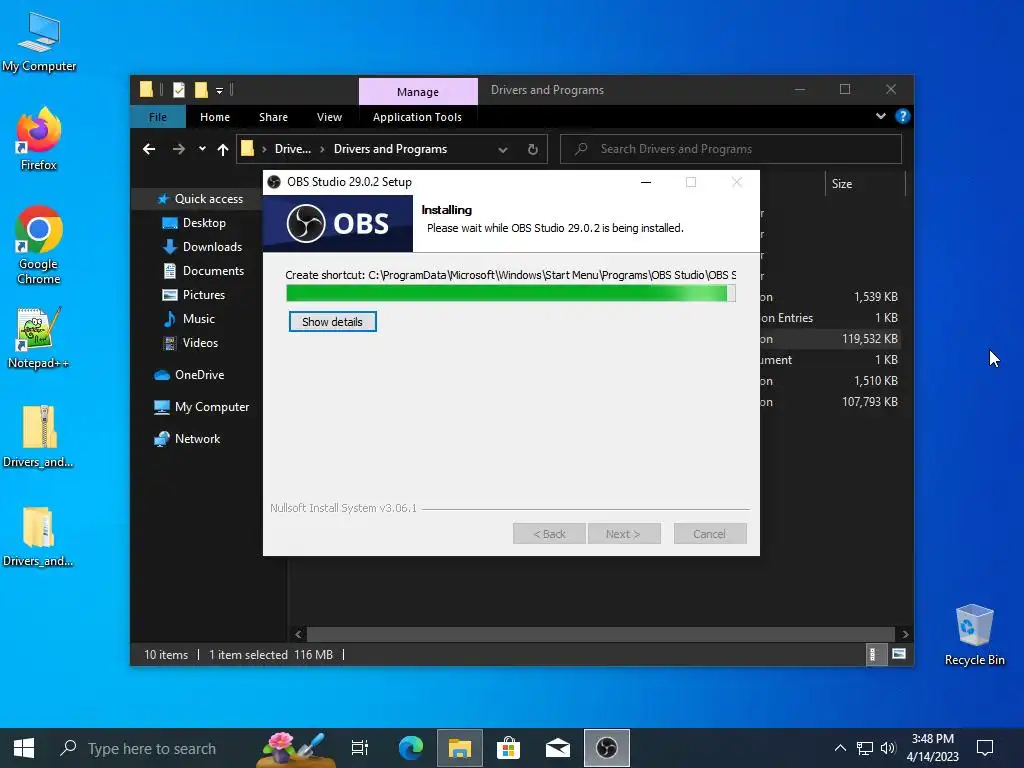This screenshot has width=1024, height=768.
Task: Open recent locations dropdown in Explorer
Action: [202, 149]
